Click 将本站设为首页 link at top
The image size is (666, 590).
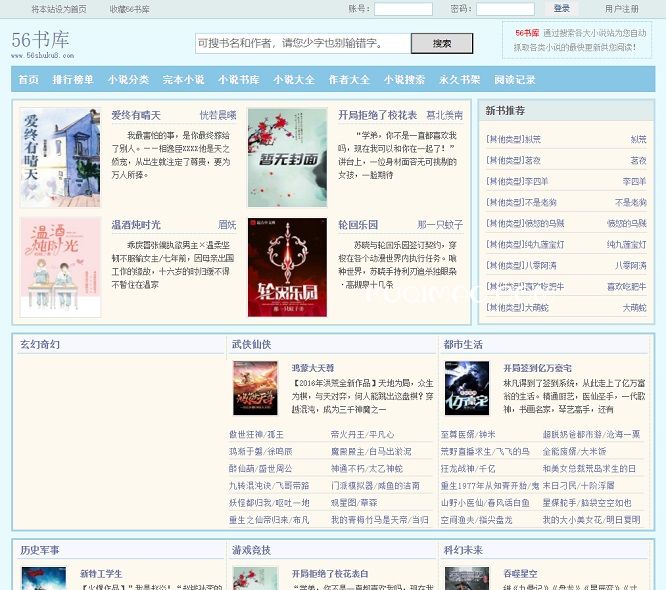point(59,9)
